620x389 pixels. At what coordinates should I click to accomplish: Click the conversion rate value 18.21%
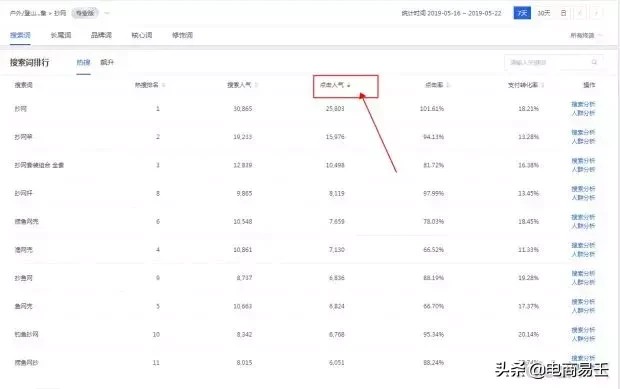[528, 109]
